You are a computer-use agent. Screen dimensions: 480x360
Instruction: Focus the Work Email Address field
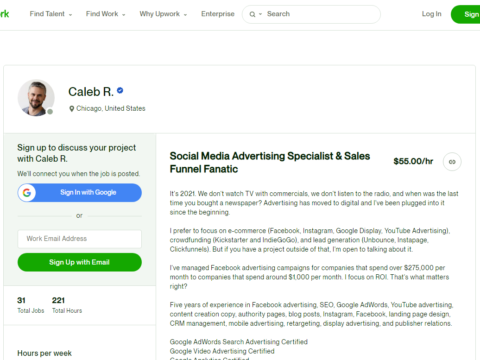point(80,239)
